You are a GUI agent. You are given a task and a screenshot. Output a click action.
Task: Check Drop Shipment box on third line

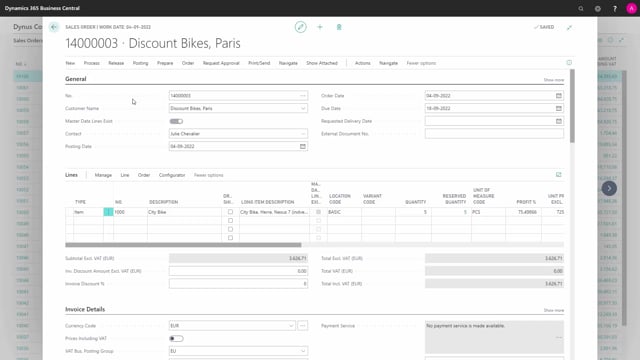[x=230, y=229]
